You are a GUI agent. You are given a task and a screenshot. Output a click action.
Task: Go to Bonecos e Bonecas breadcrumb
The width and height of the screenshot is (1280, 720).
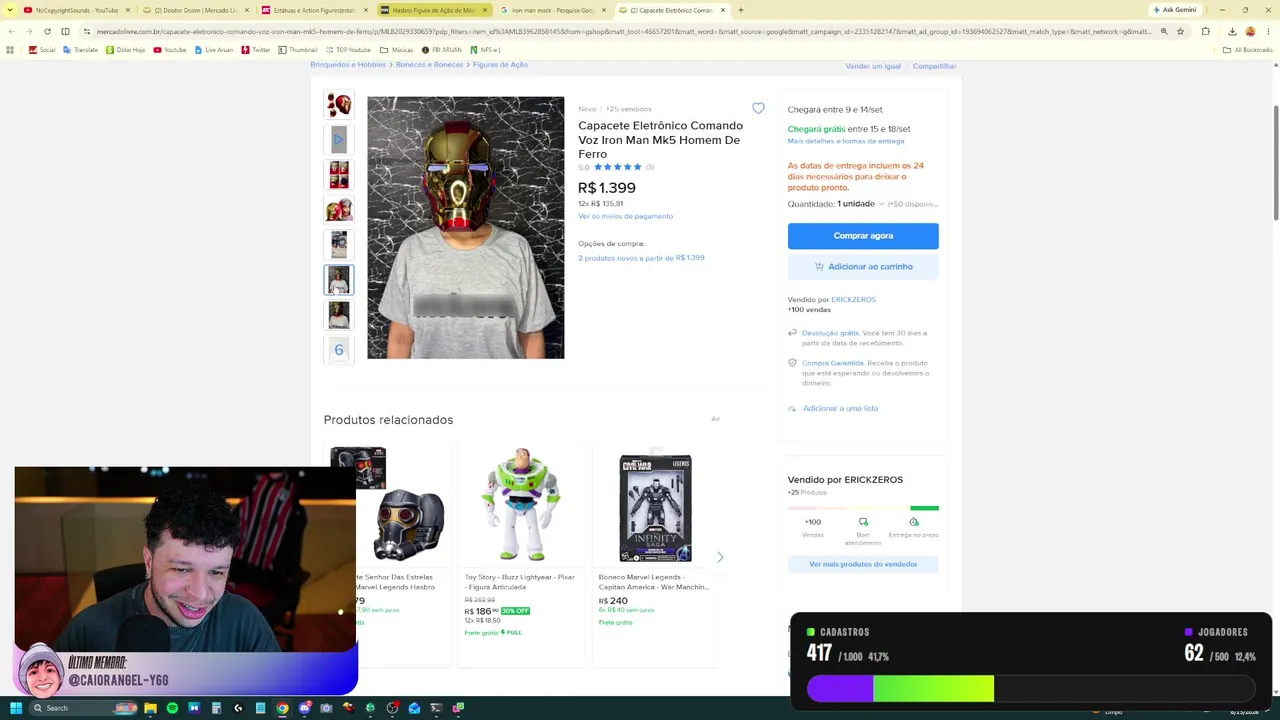click(x=429, y=65)
